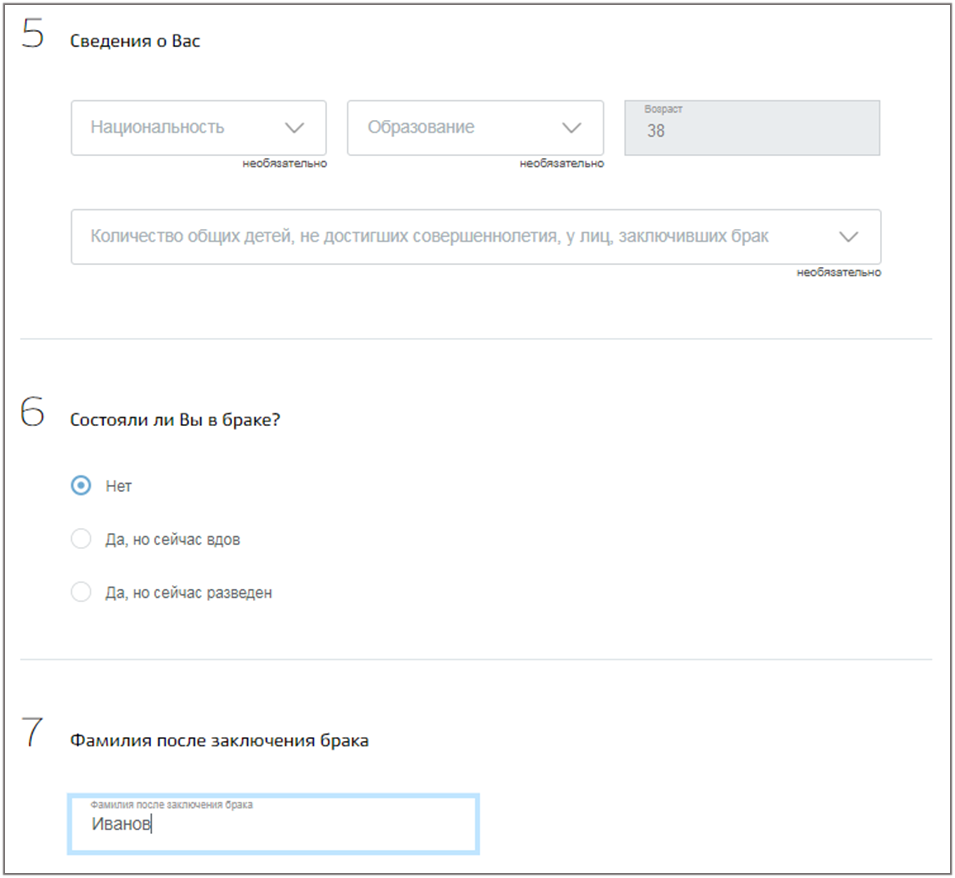Viewport: 955px width, 878px height.
Task: Click the step number 6 marker
Action: click(32, 411)
